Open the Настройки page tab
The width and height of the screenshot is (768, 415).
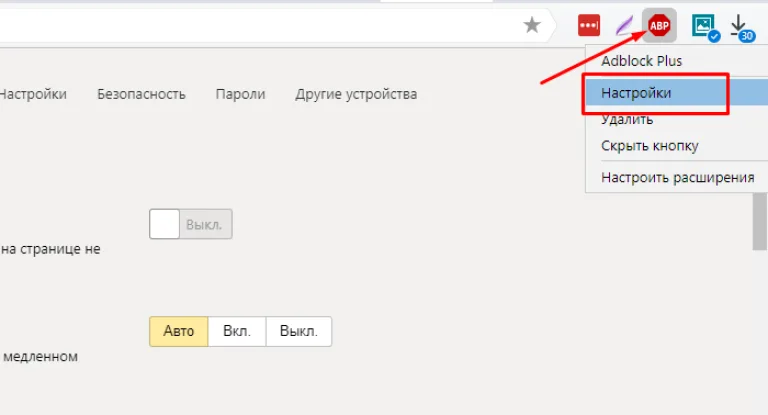click(33, 94)
